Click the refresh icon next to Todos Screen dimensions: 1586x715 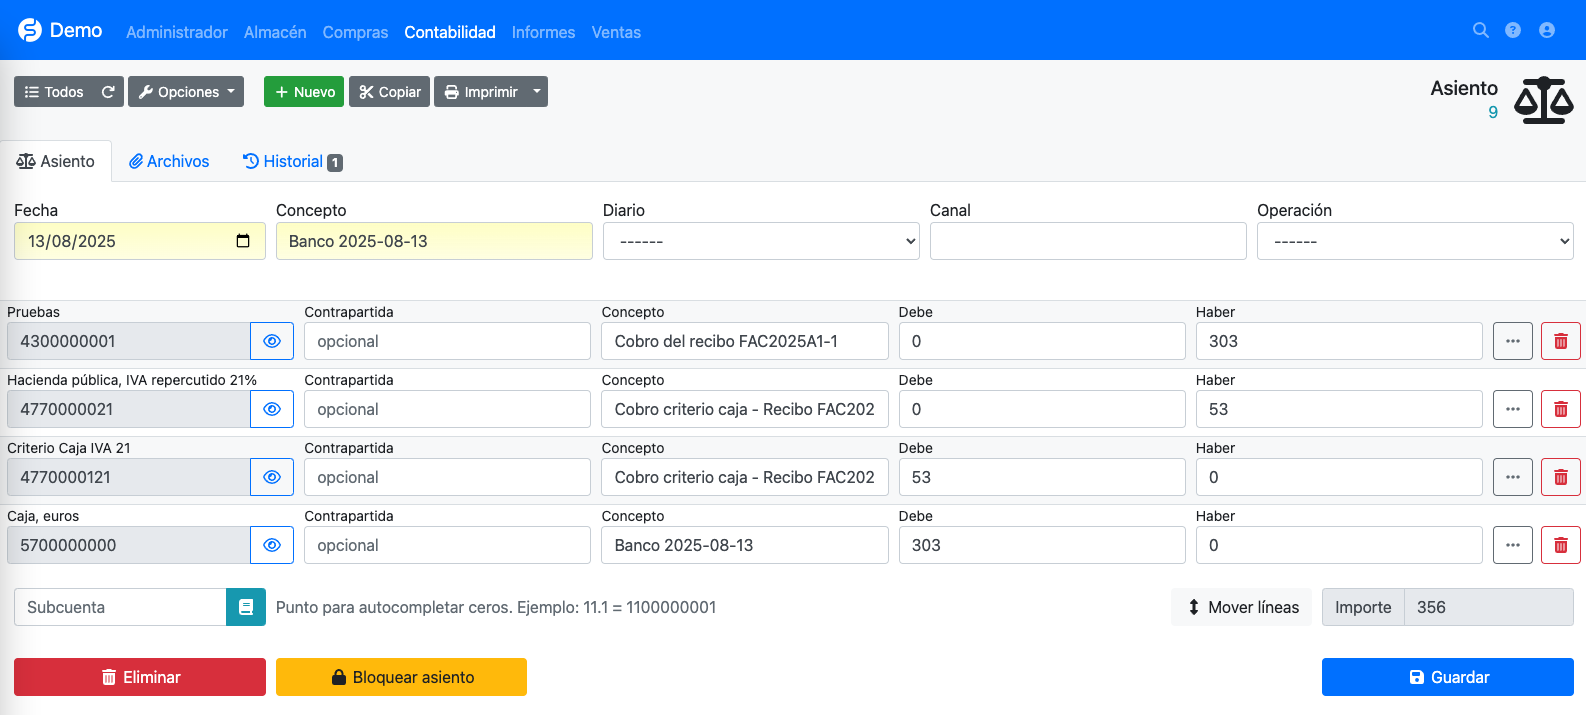[109, 92]
